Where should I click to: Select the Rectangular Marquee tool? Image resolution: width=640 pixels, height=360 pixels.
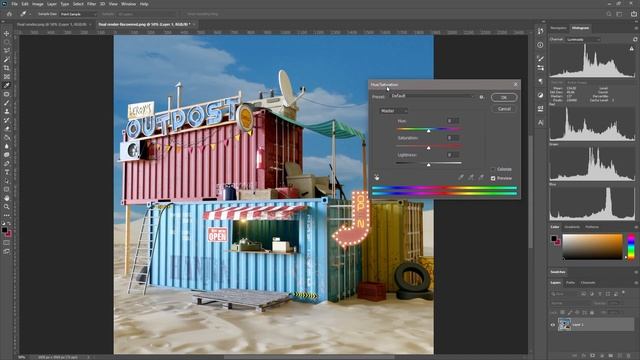(x=7, y=42)
